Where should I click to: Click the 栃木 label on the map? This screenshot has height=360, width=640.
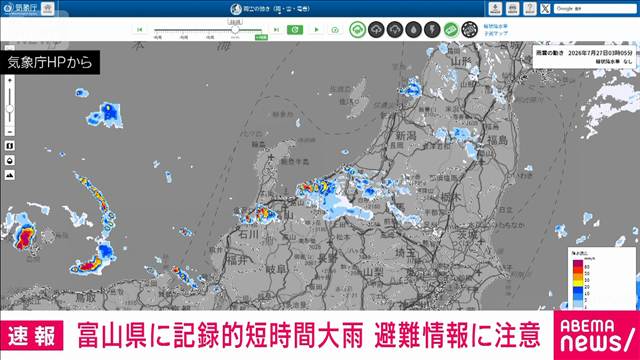click(451, 197)
